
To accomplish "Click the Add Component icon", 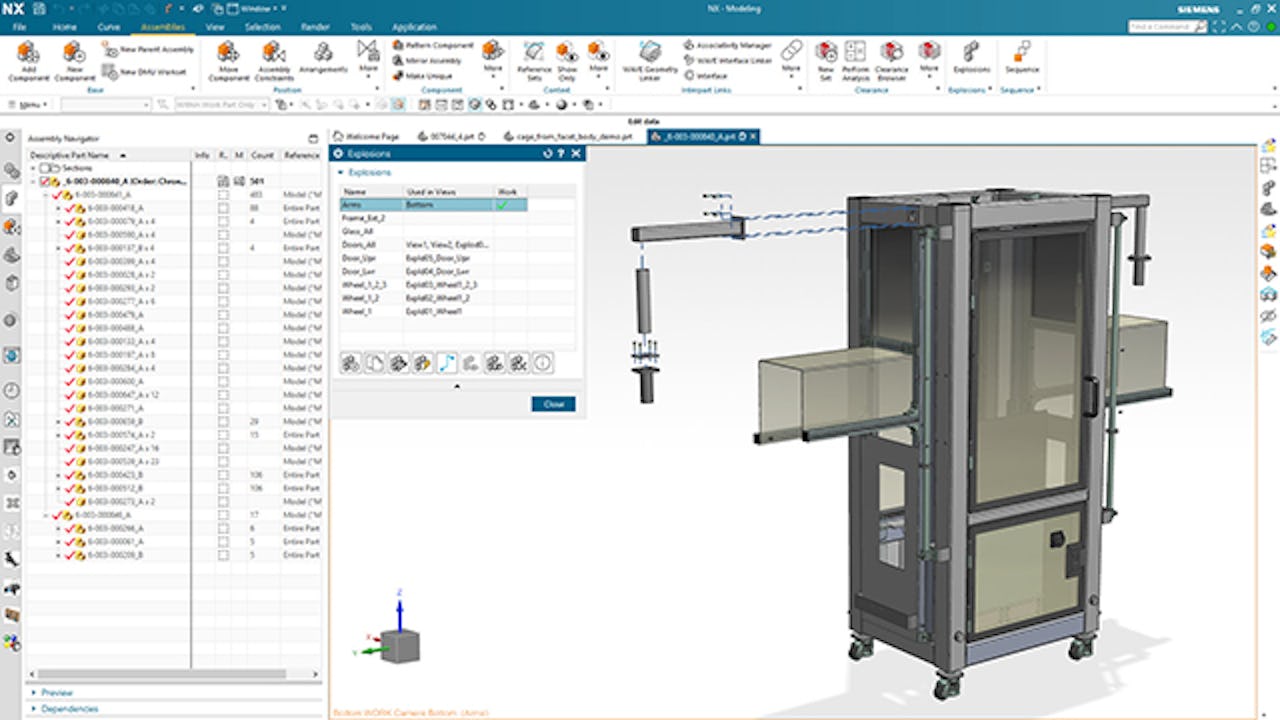I will pyautogui.click(x=28, y=53).
